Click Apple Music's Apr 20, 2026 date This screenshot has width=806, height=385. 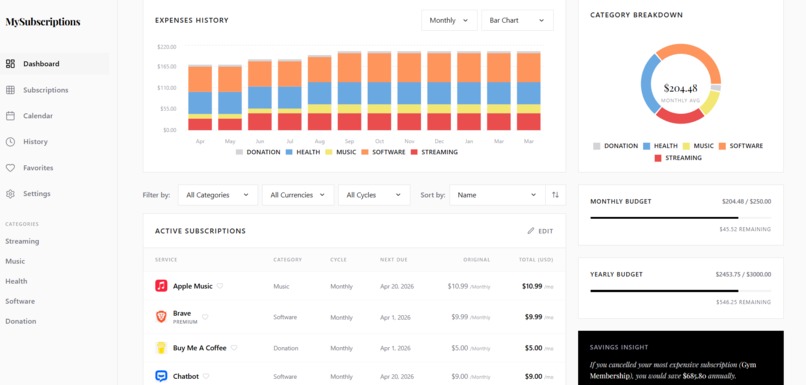tap(397, 286)
